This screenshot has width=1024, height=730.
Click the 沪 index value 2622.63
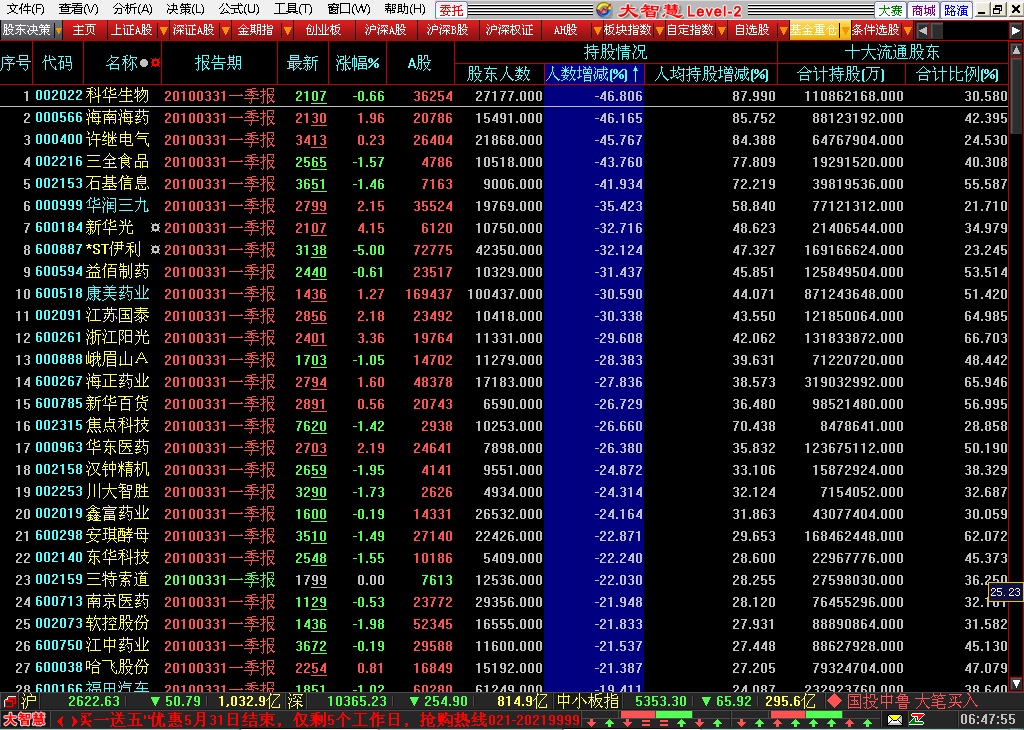[x=93, y=702]
